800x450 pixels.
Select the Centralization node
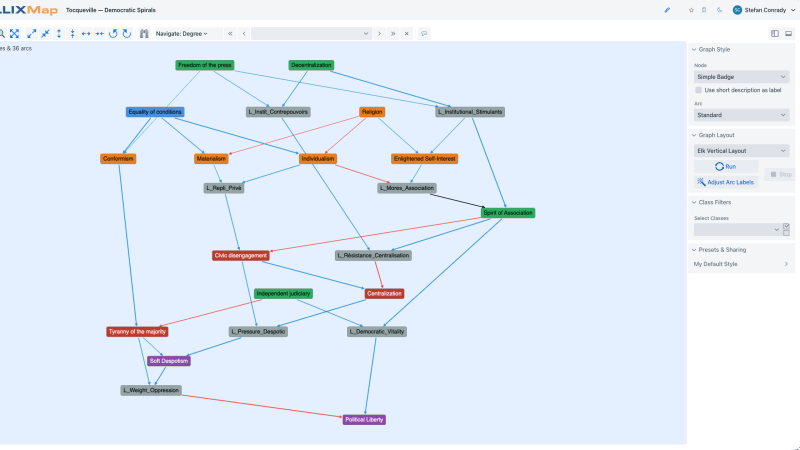click(x=384, y=294)
